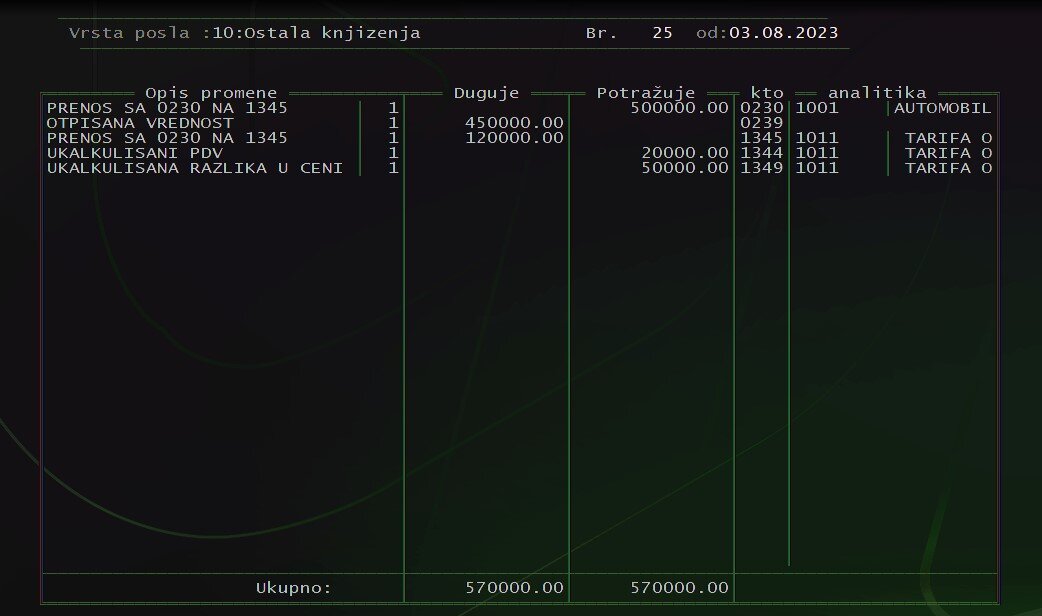Click analytics code 1011 in the 1344 row
The image size is (1042, 616).
817,153
